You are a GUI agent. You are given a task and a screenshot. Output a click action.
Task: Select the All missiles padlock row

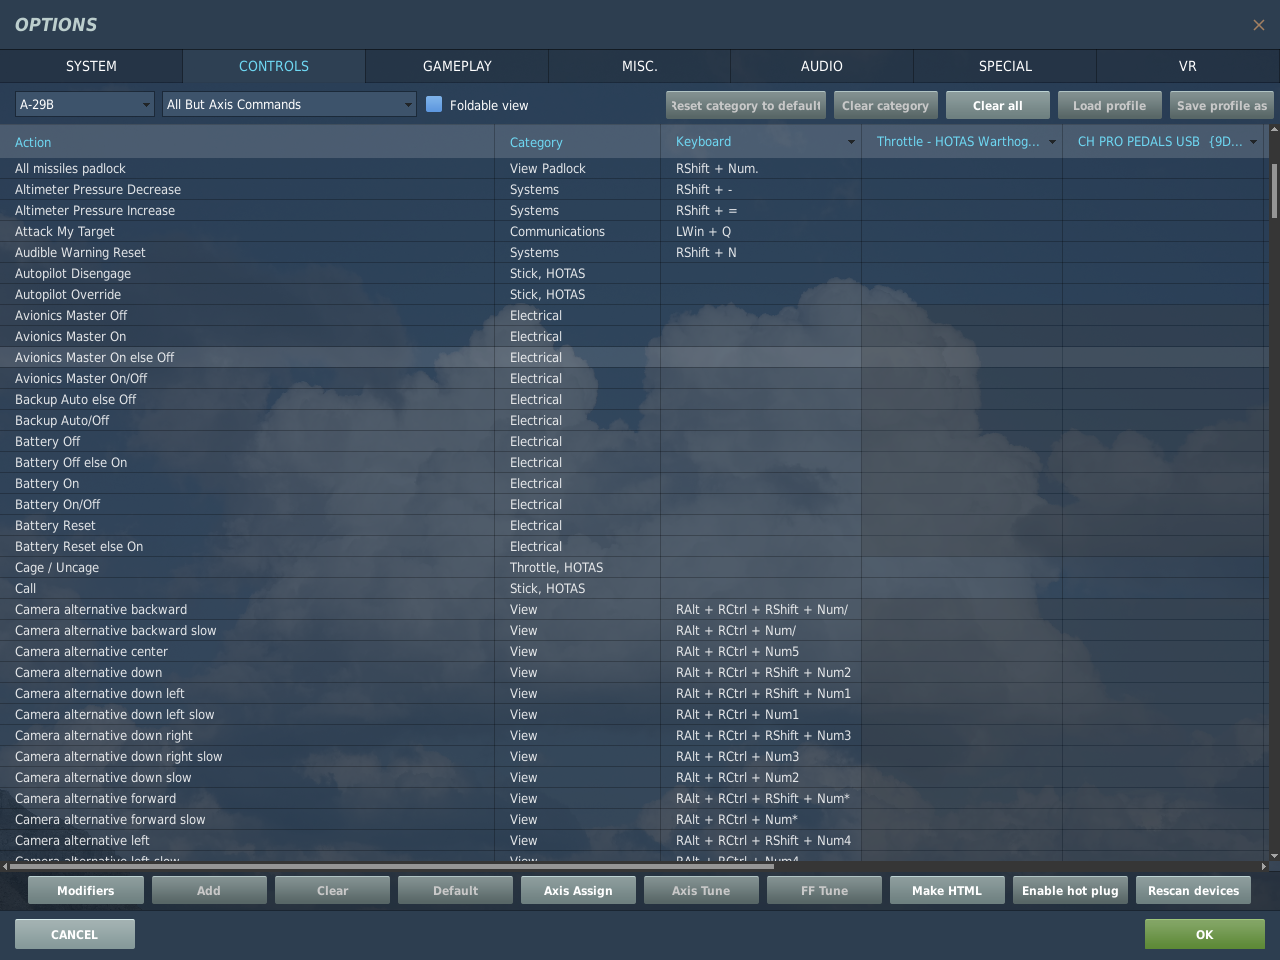[634, 168]
